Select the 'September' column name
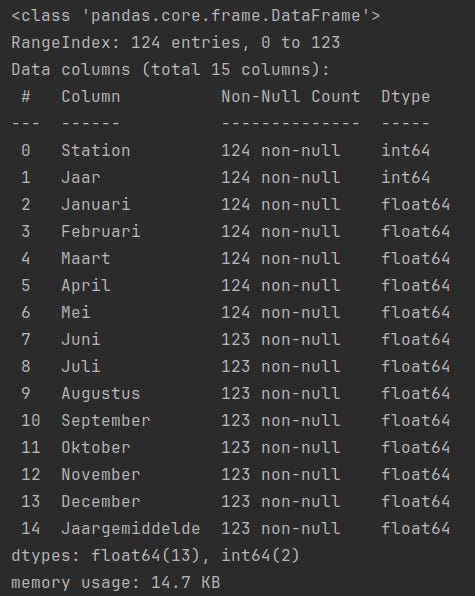Viewport: 475px width, 596px height. point(106,421)
